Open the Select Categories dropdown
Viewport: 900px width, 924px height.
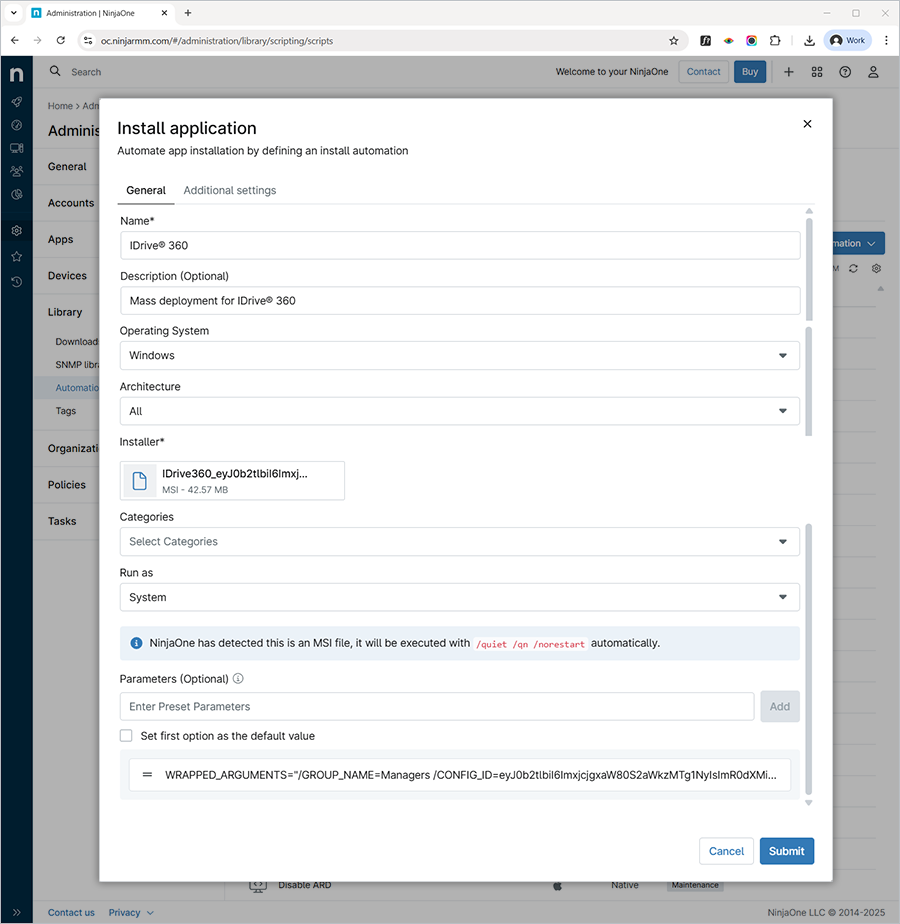tap(460, 542)
